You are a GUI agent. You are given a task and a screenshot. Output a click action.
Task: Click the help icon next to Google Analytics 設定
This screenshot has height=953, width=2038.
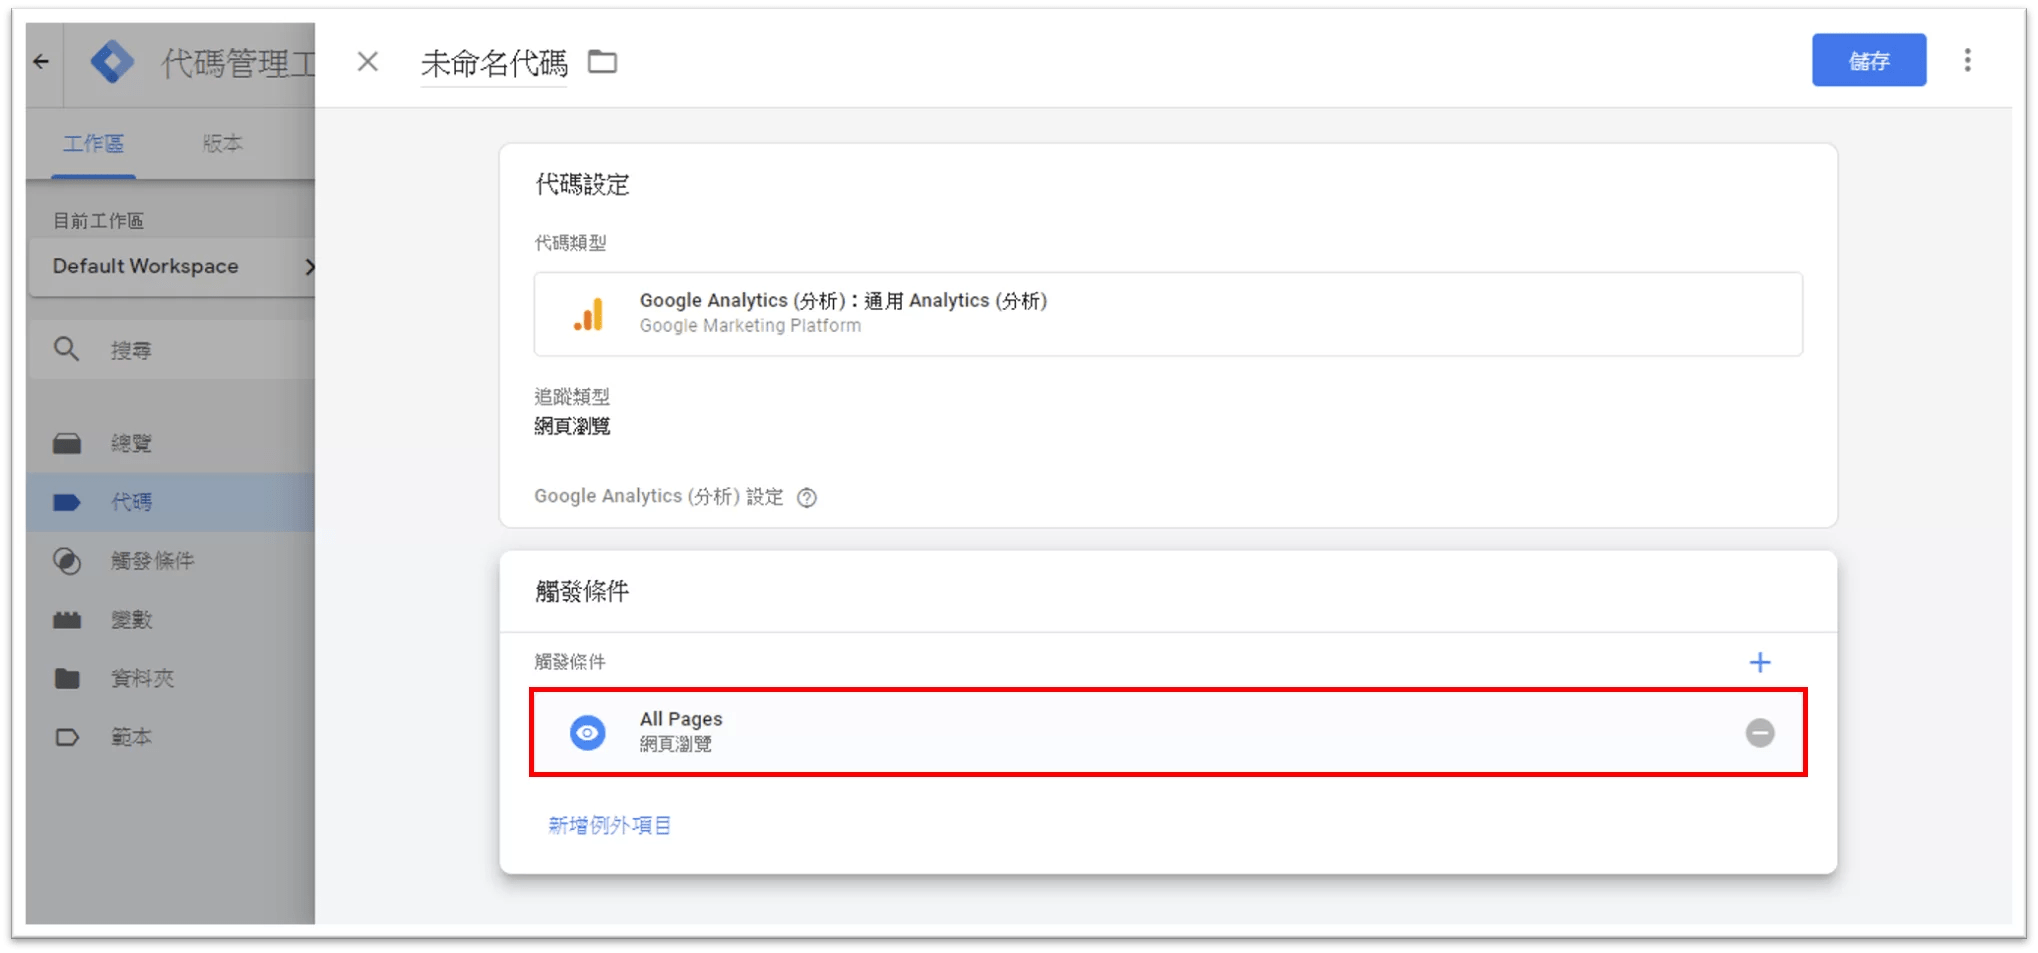coord(807,497)
